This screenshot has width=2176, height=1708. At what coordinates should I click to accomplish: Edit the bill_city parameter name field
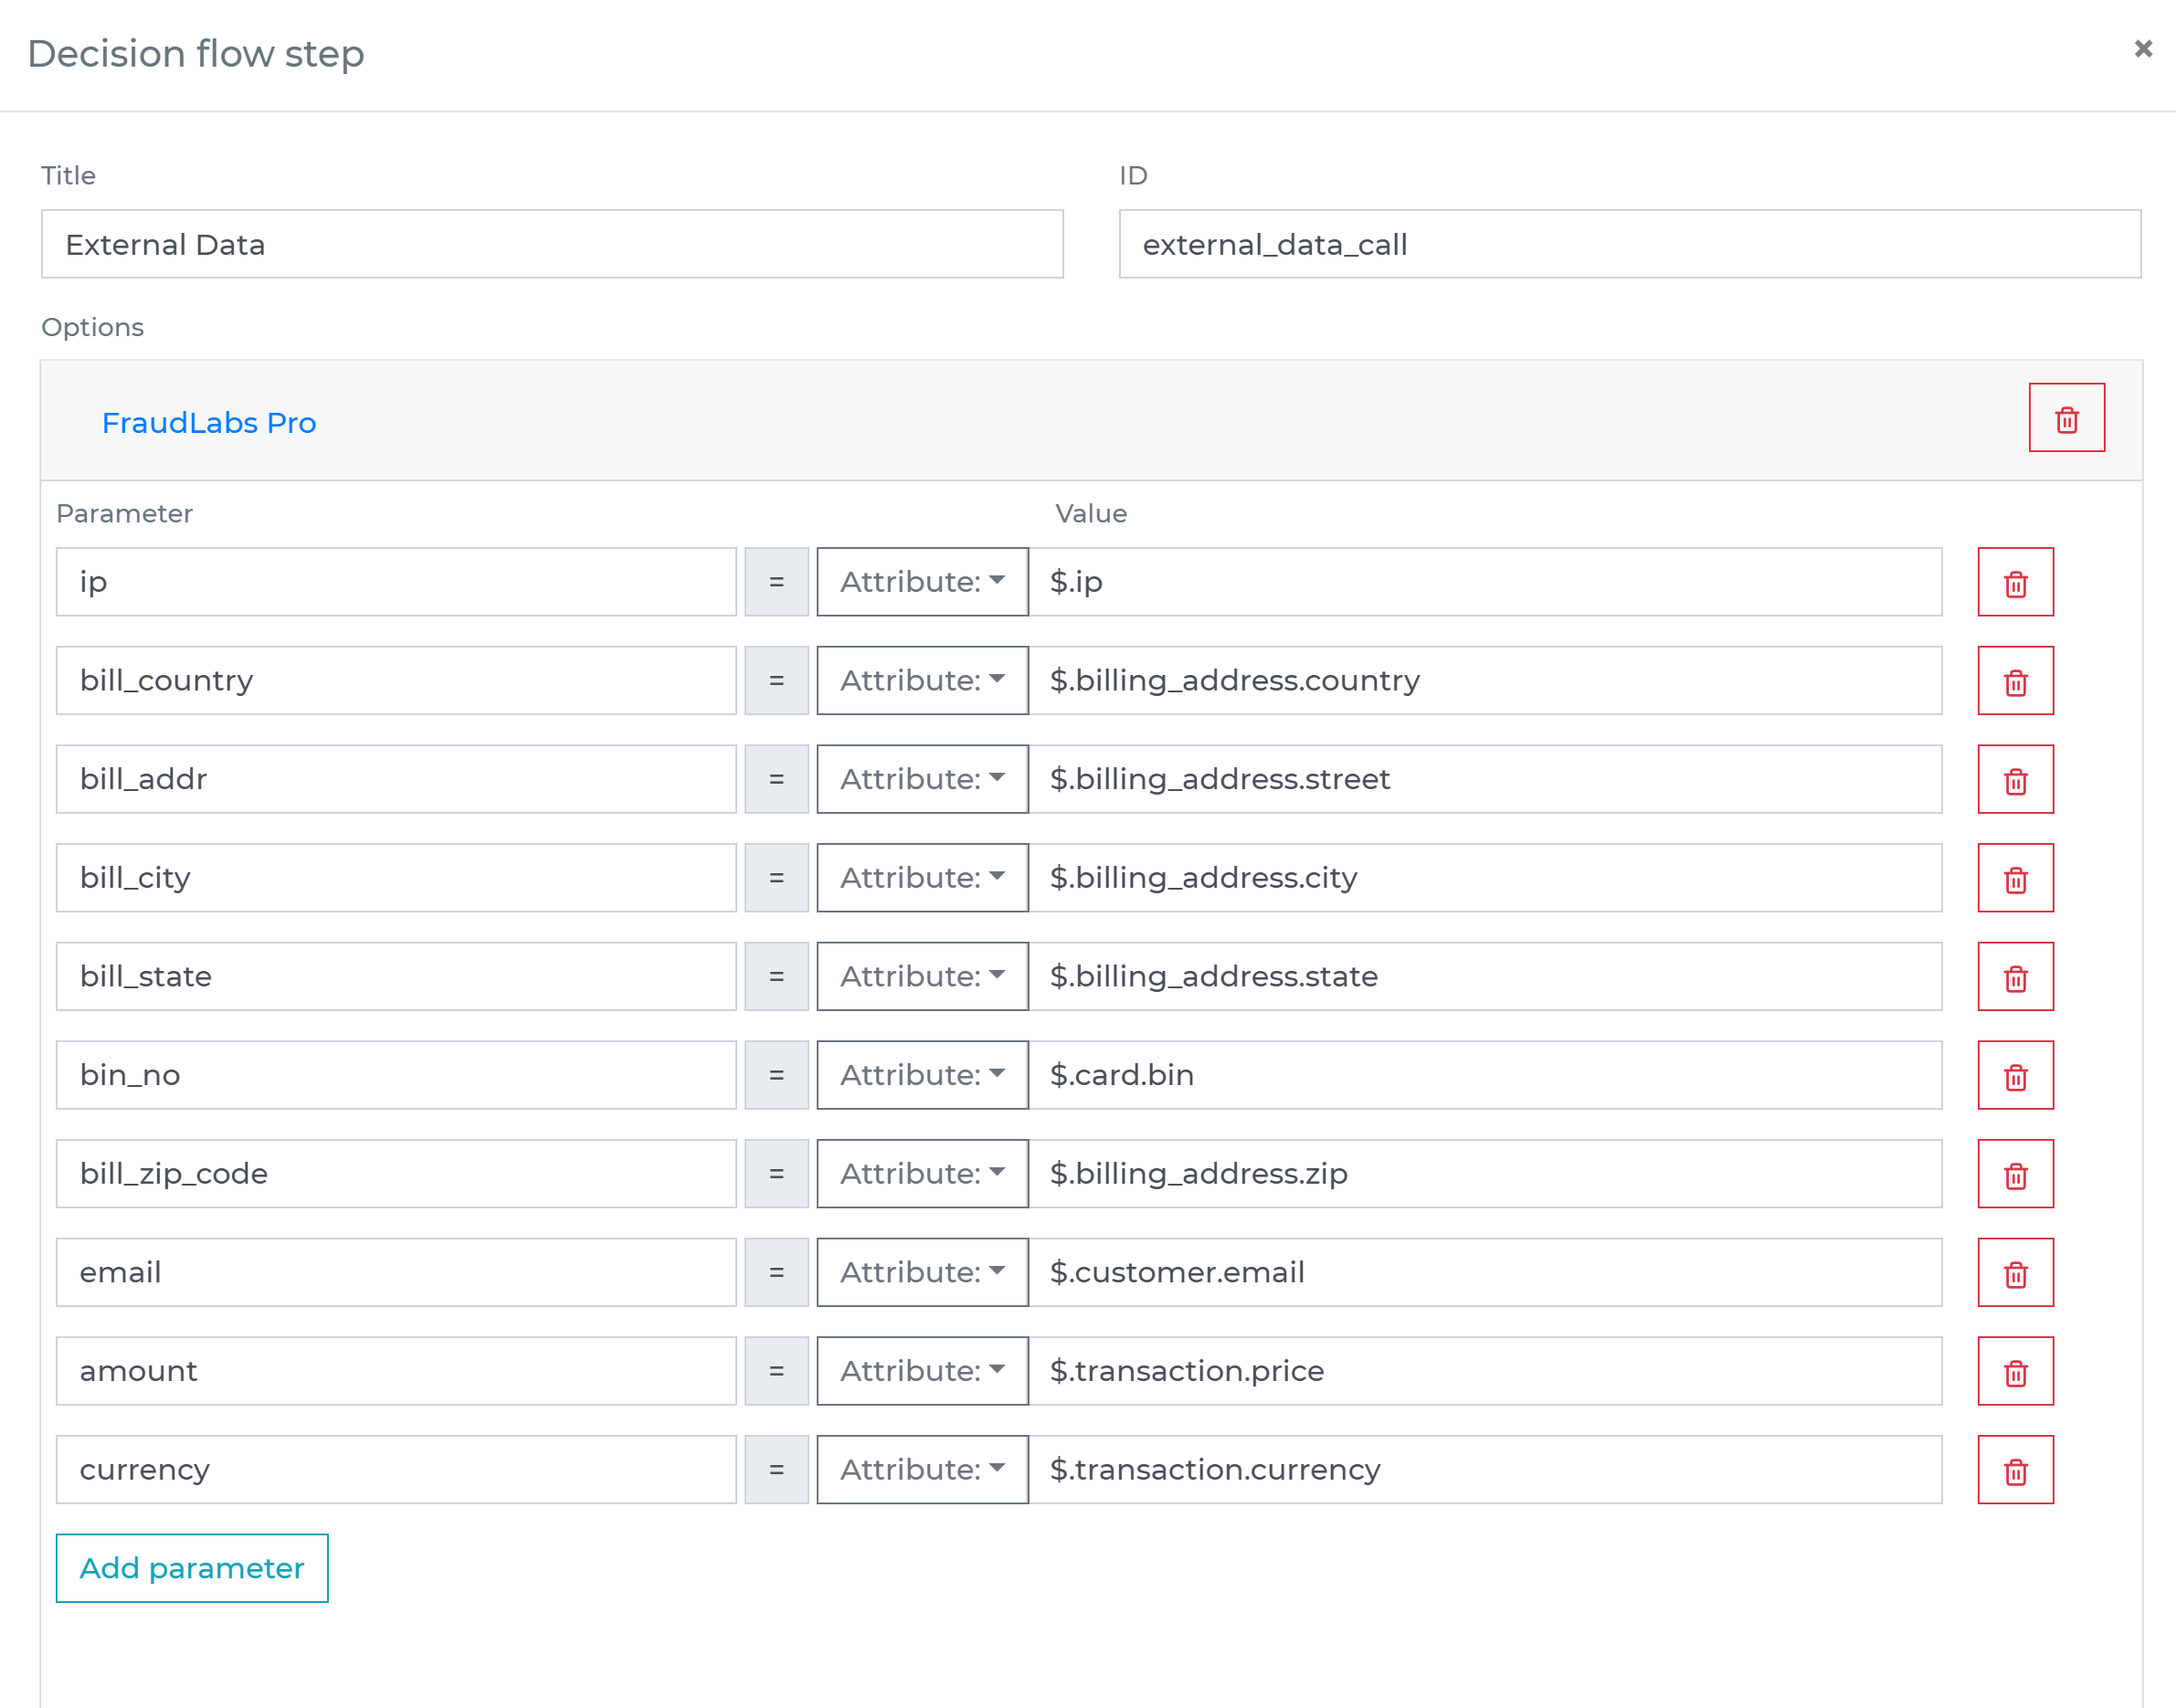point(396,878)
